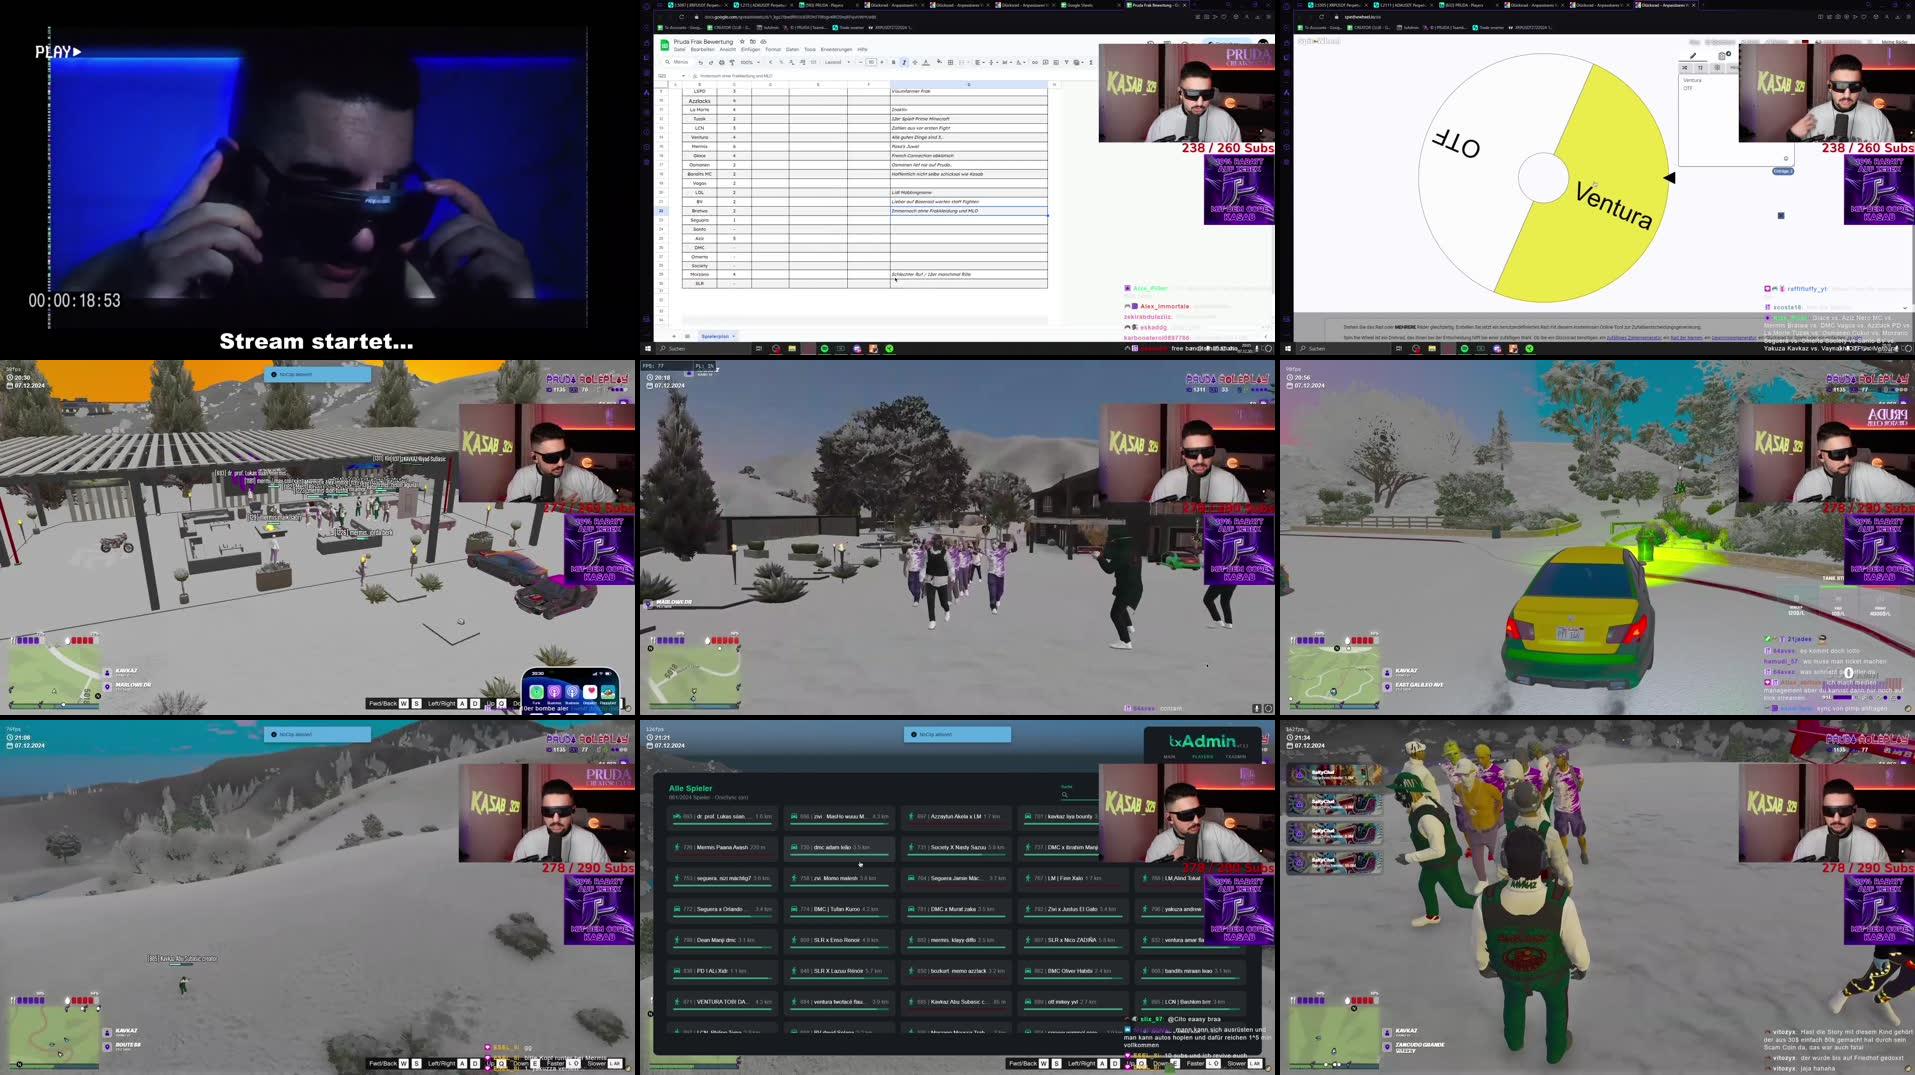Open the all-sheets list icon

(687, 336)
